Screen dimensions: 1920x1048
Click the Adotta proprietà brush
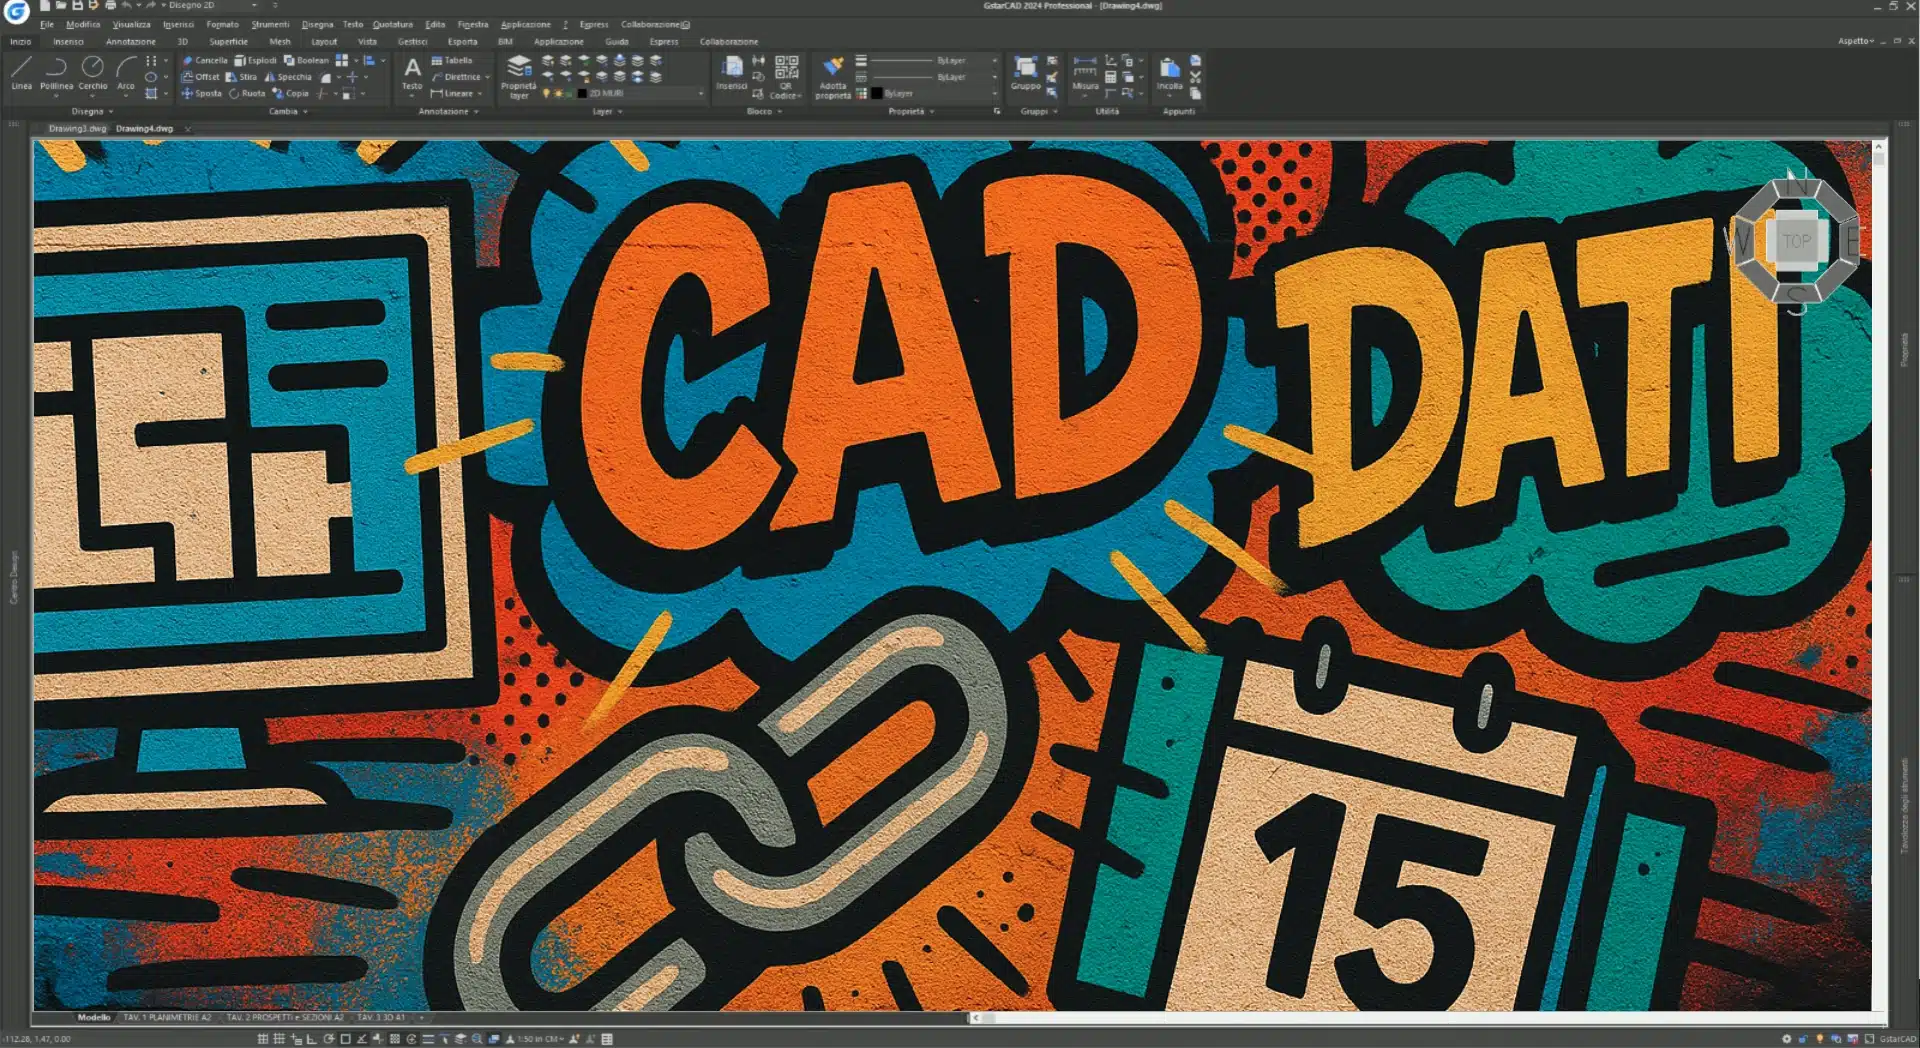(x=833, y=76)
